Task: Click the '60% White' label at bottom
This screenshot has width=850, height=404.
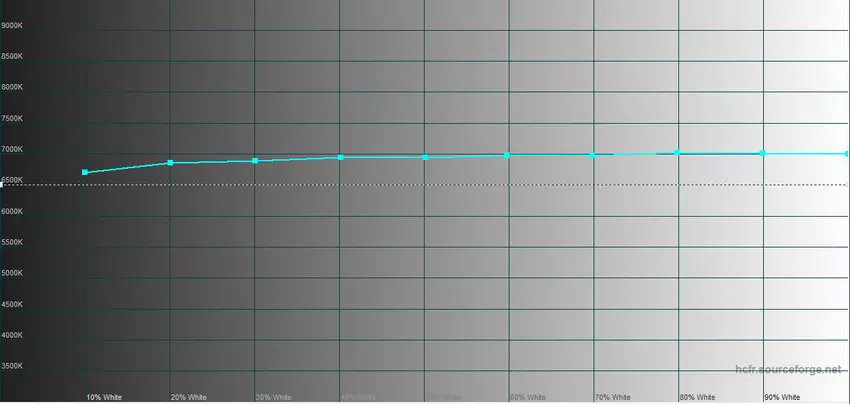Action: [x=528, y=397]
